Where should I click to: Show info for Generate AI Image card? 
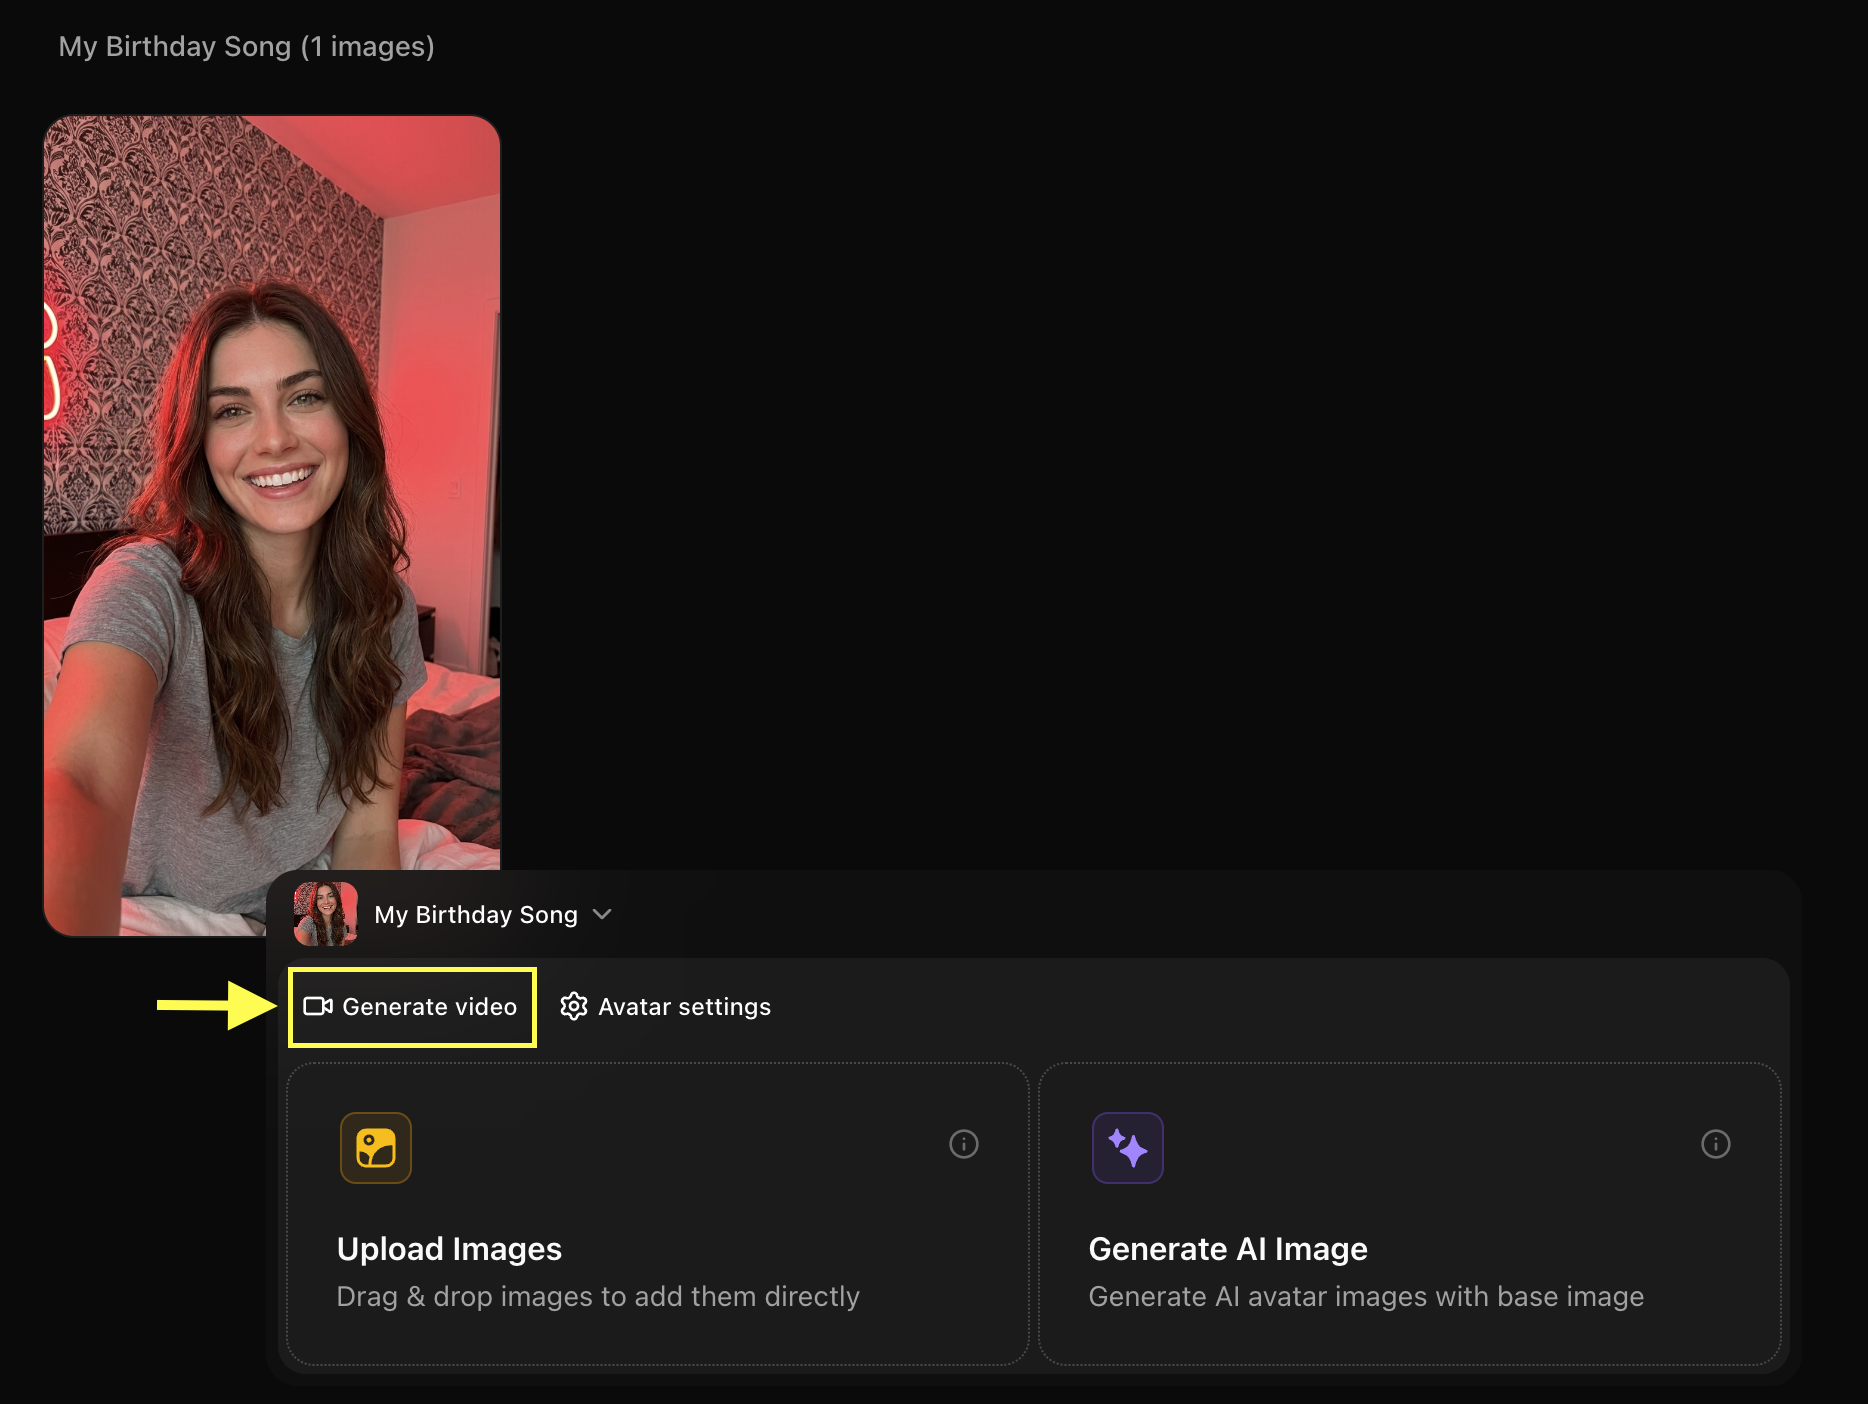pos(1716,1144)
